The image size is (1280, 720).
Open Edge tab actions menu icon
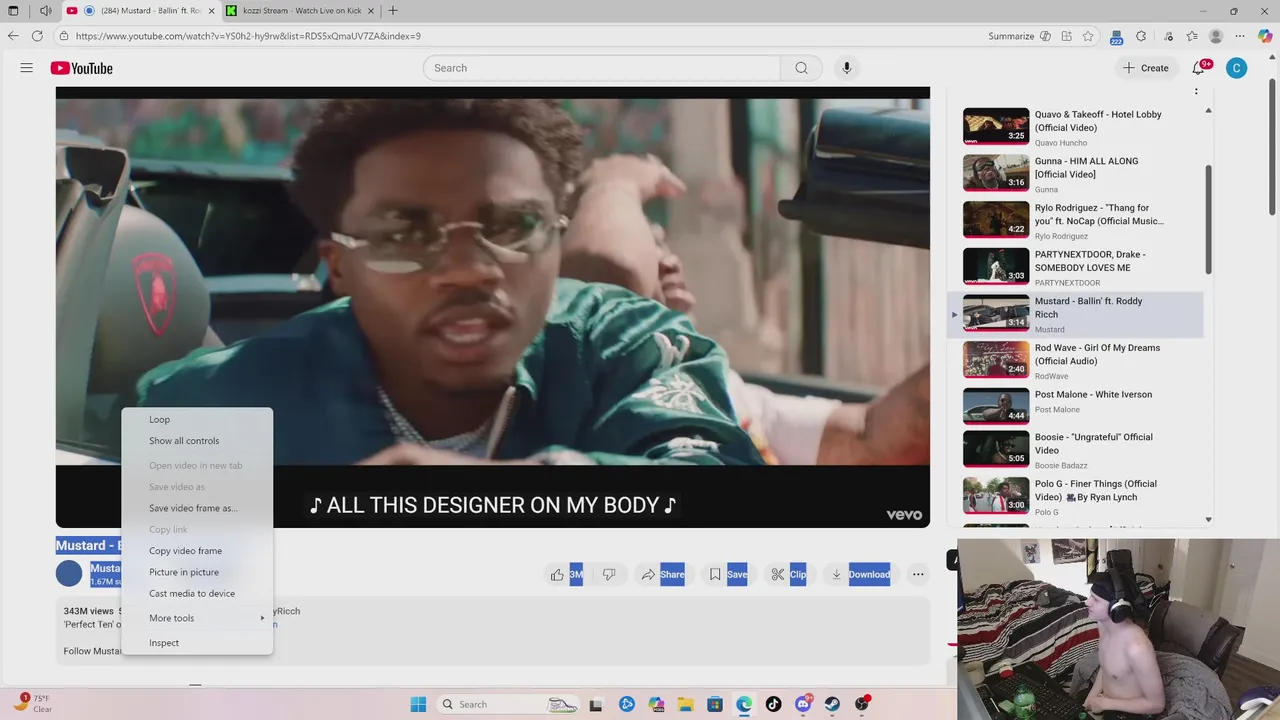(13, 11)
